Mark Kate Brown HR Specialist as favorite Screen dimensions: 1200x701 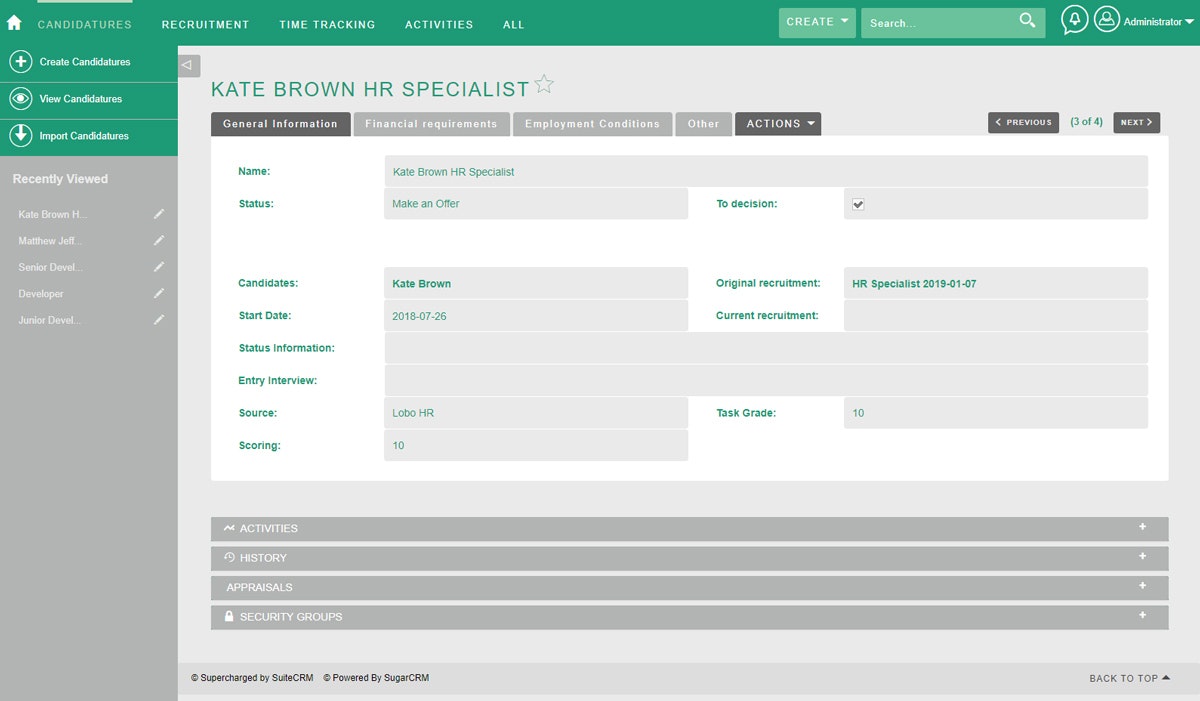pyautogui.click(x=544, y=84)
